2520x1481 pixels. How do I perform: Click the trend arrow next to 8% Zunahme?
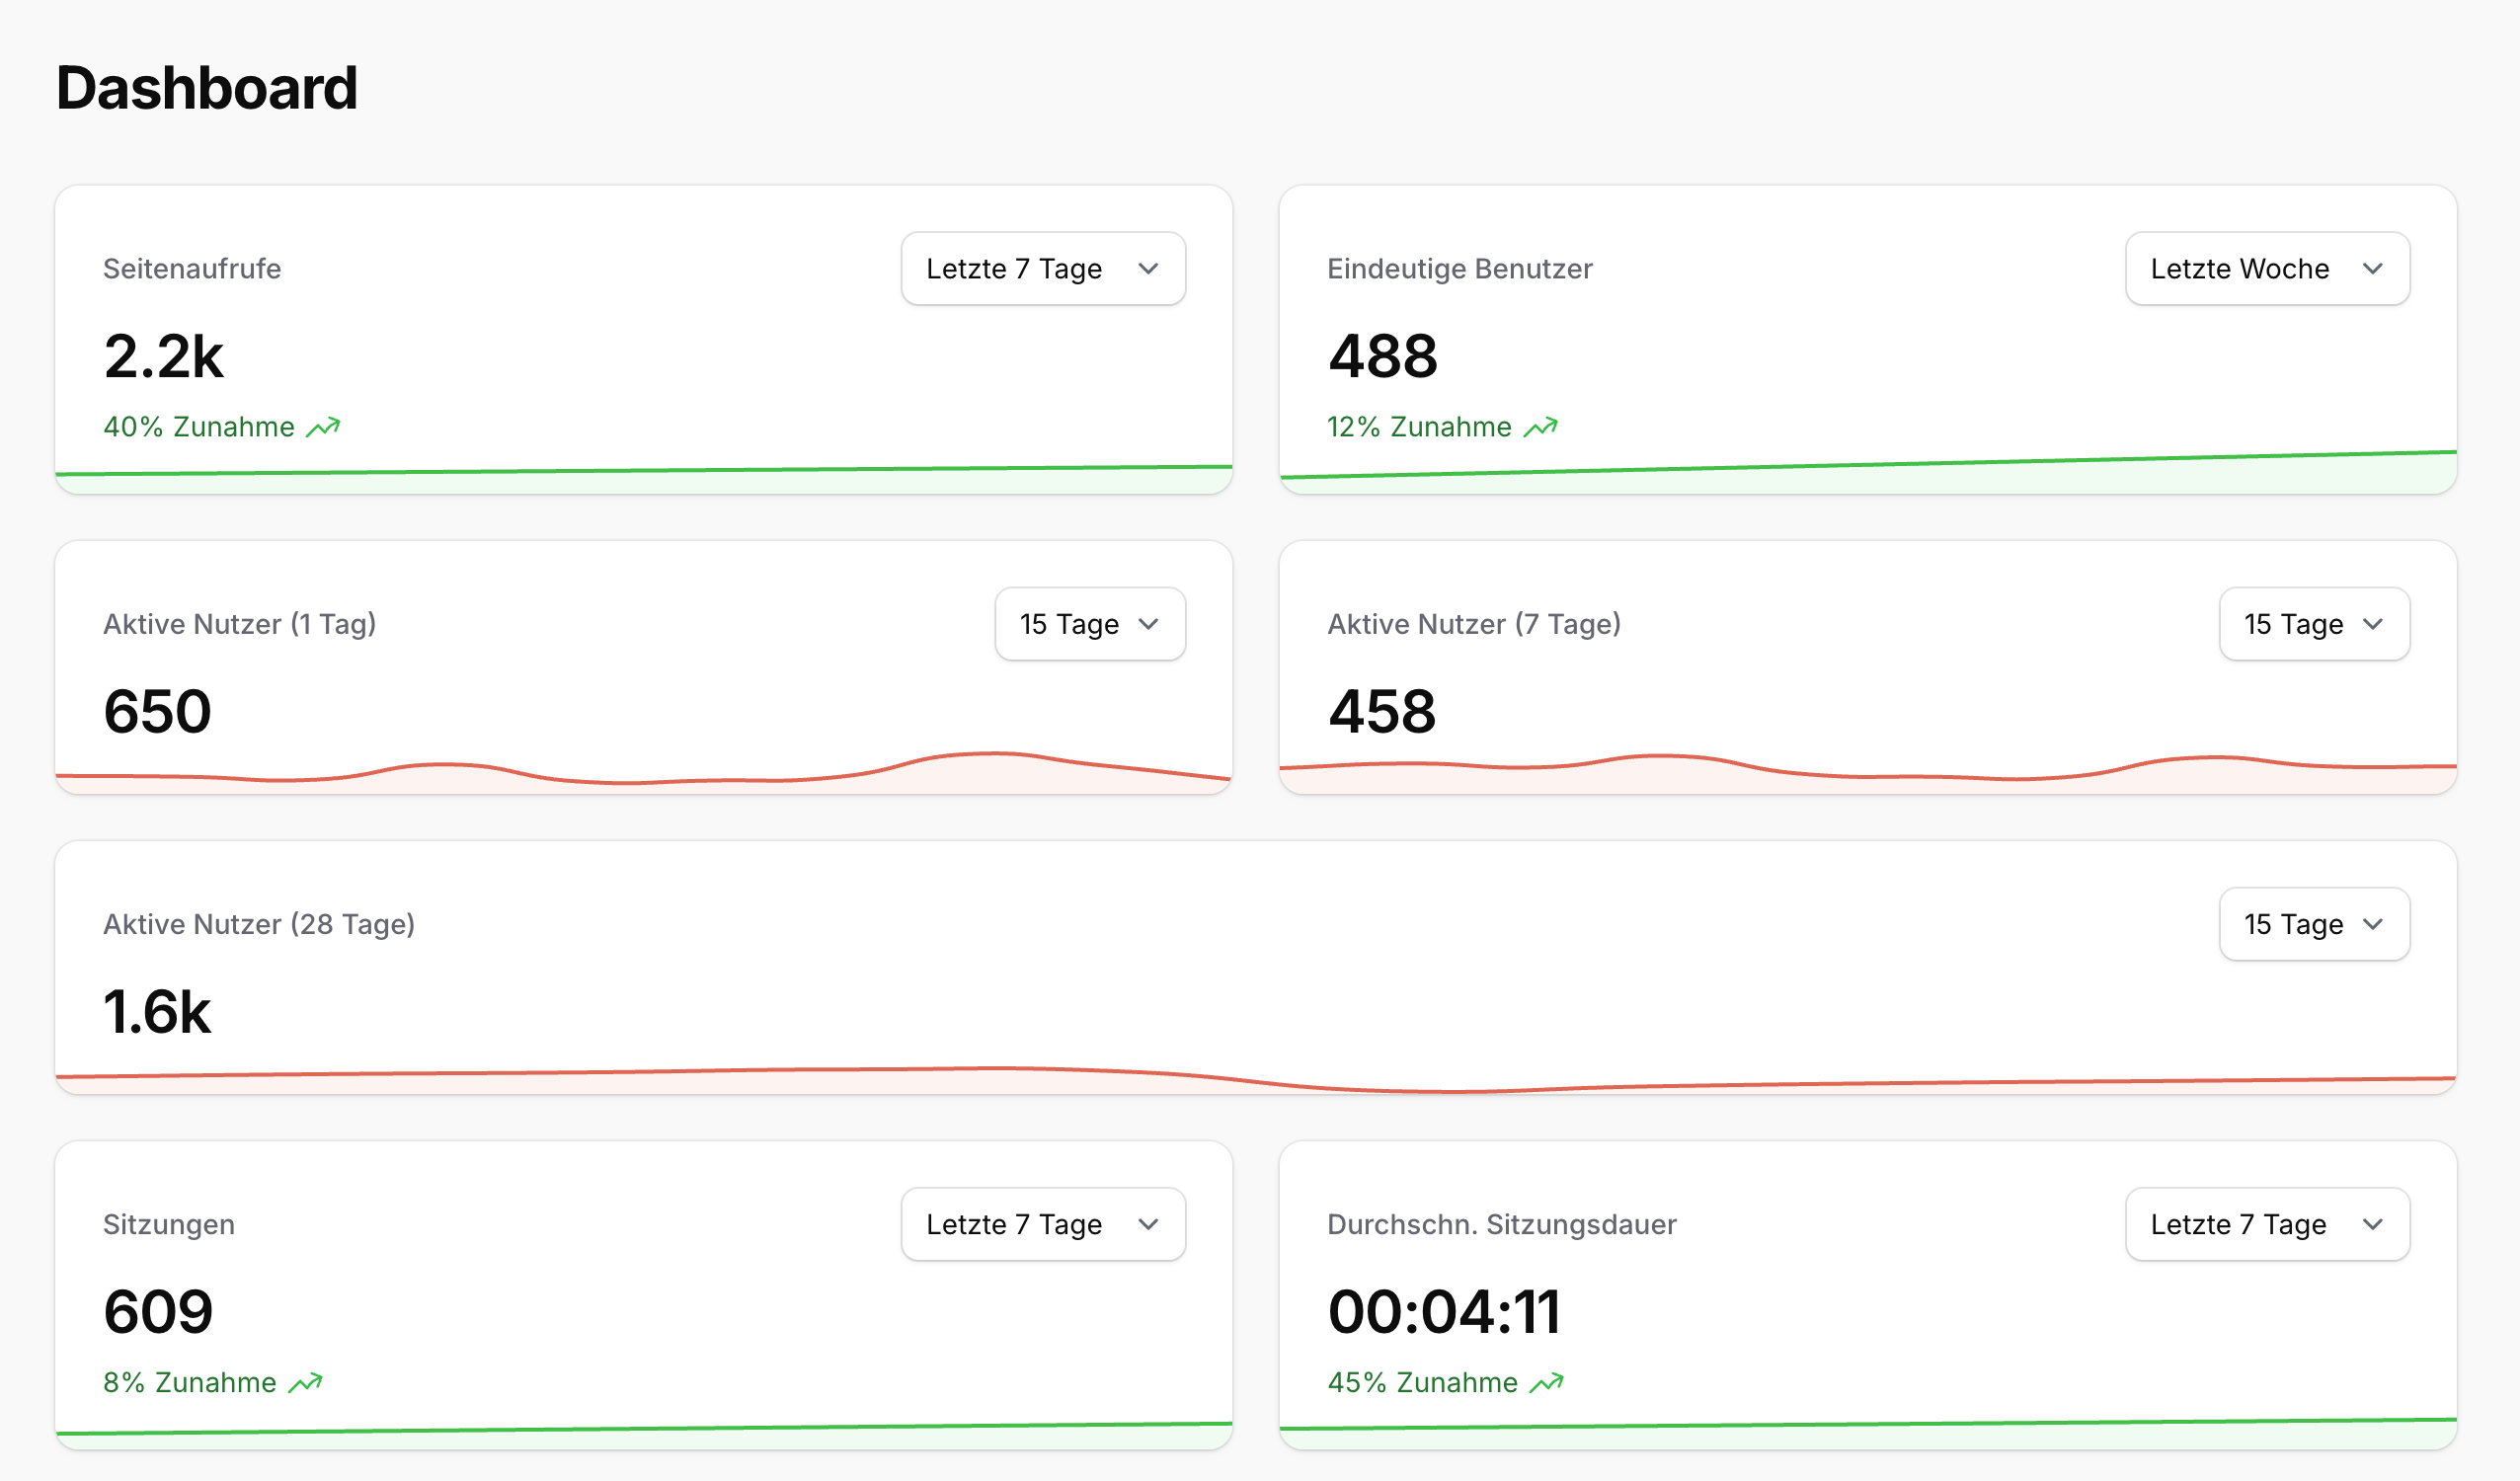[x=308, y=1382]
